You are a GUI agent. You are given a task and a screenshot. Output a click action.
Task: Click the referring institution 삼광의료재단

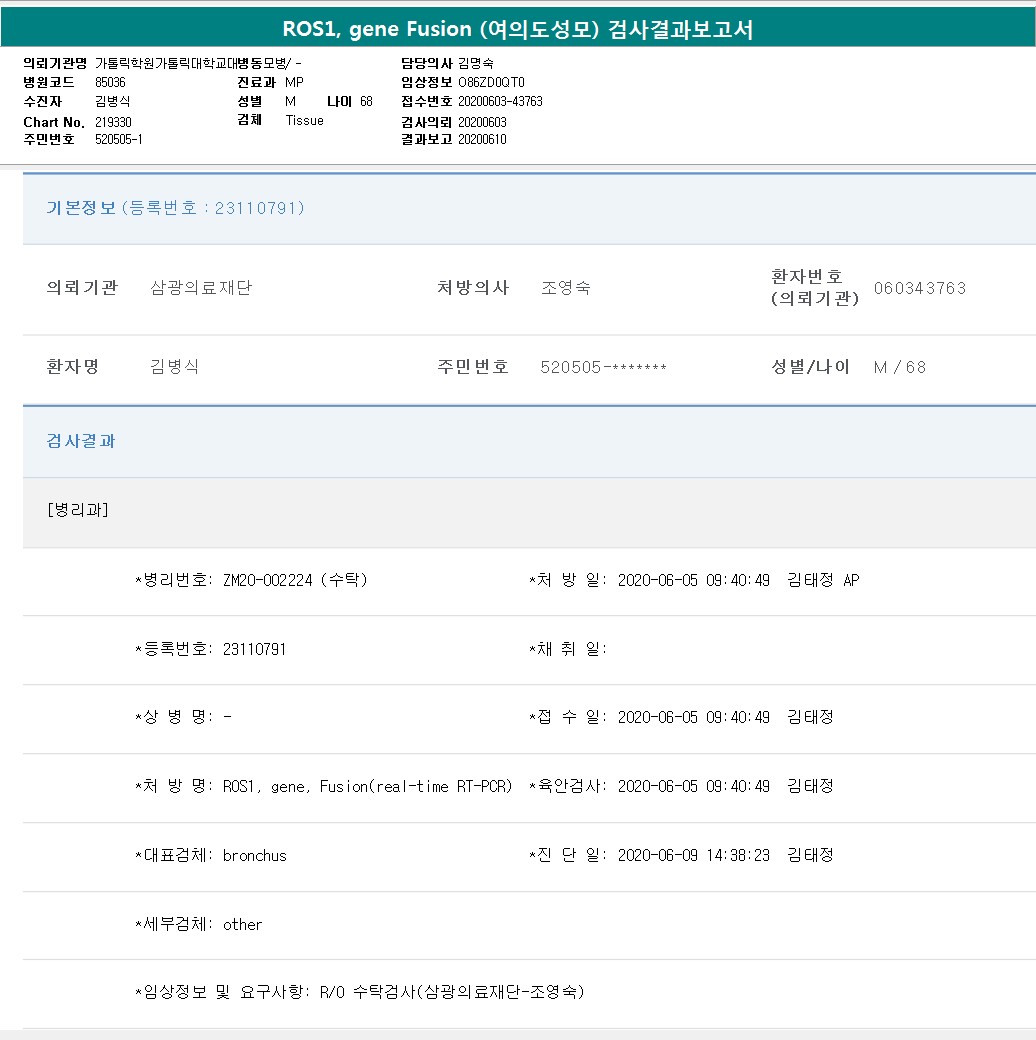pyautogui.click(x=201, y=288)
